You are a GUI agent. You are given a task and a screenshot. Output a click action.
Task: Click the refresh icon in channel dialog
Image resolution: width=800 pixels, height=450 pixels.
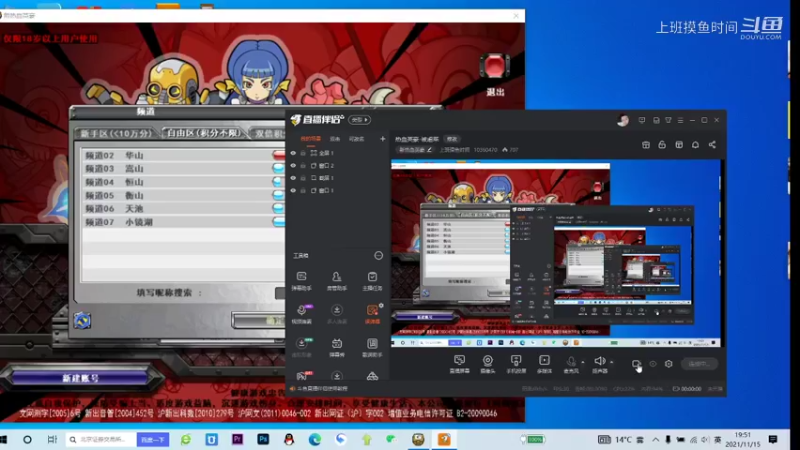coord(82,320)
